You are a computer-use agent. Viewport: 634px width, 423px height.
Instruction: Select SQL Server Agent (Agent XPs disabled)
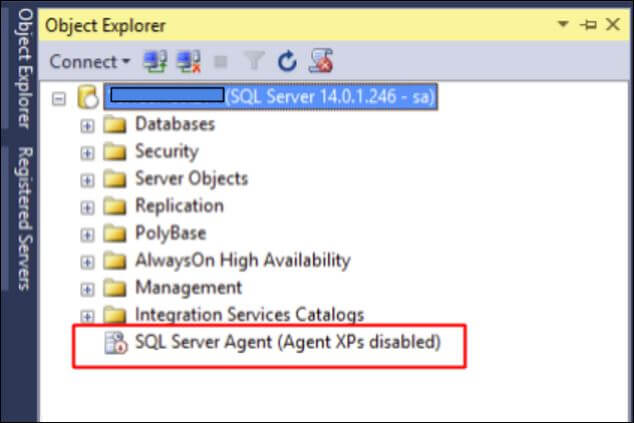point(287,342)
